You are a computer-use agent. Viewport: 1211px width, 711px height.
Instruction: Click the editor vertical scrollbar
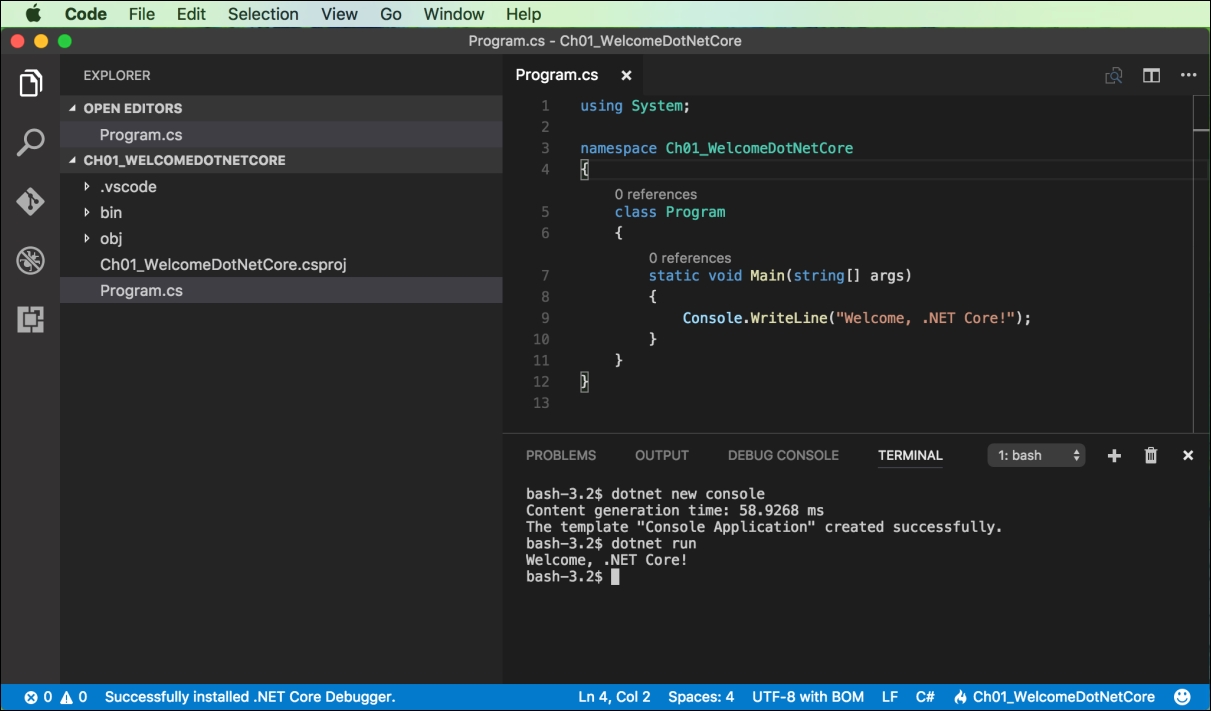pyautogui.click(x=1201, y=263)
